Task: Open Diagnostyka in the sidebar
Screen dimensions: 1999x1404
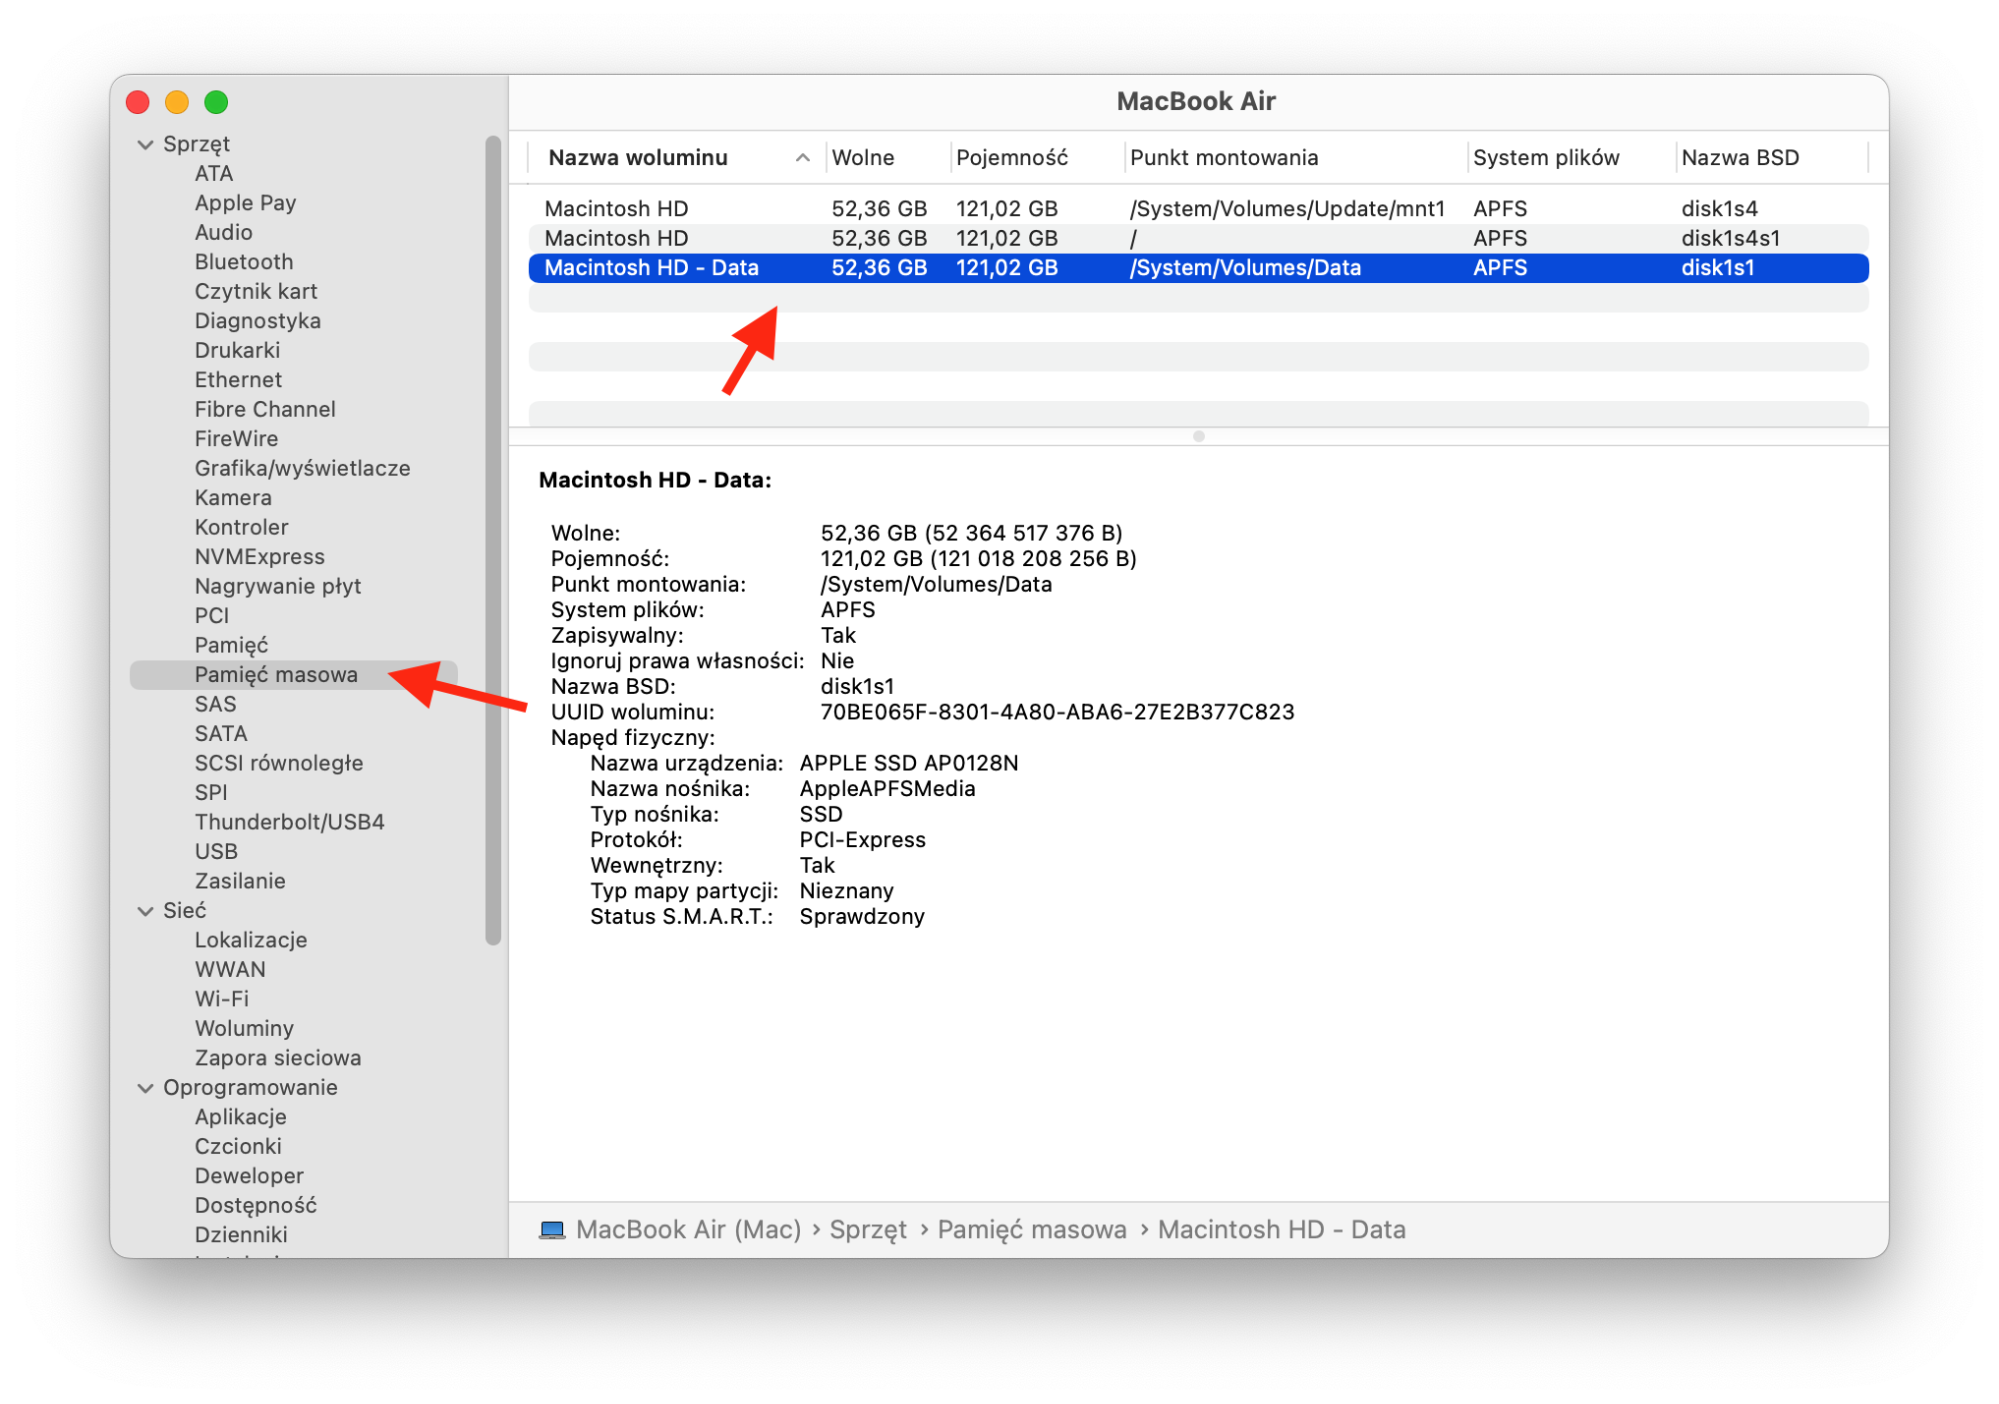Action: coord(258,321)
